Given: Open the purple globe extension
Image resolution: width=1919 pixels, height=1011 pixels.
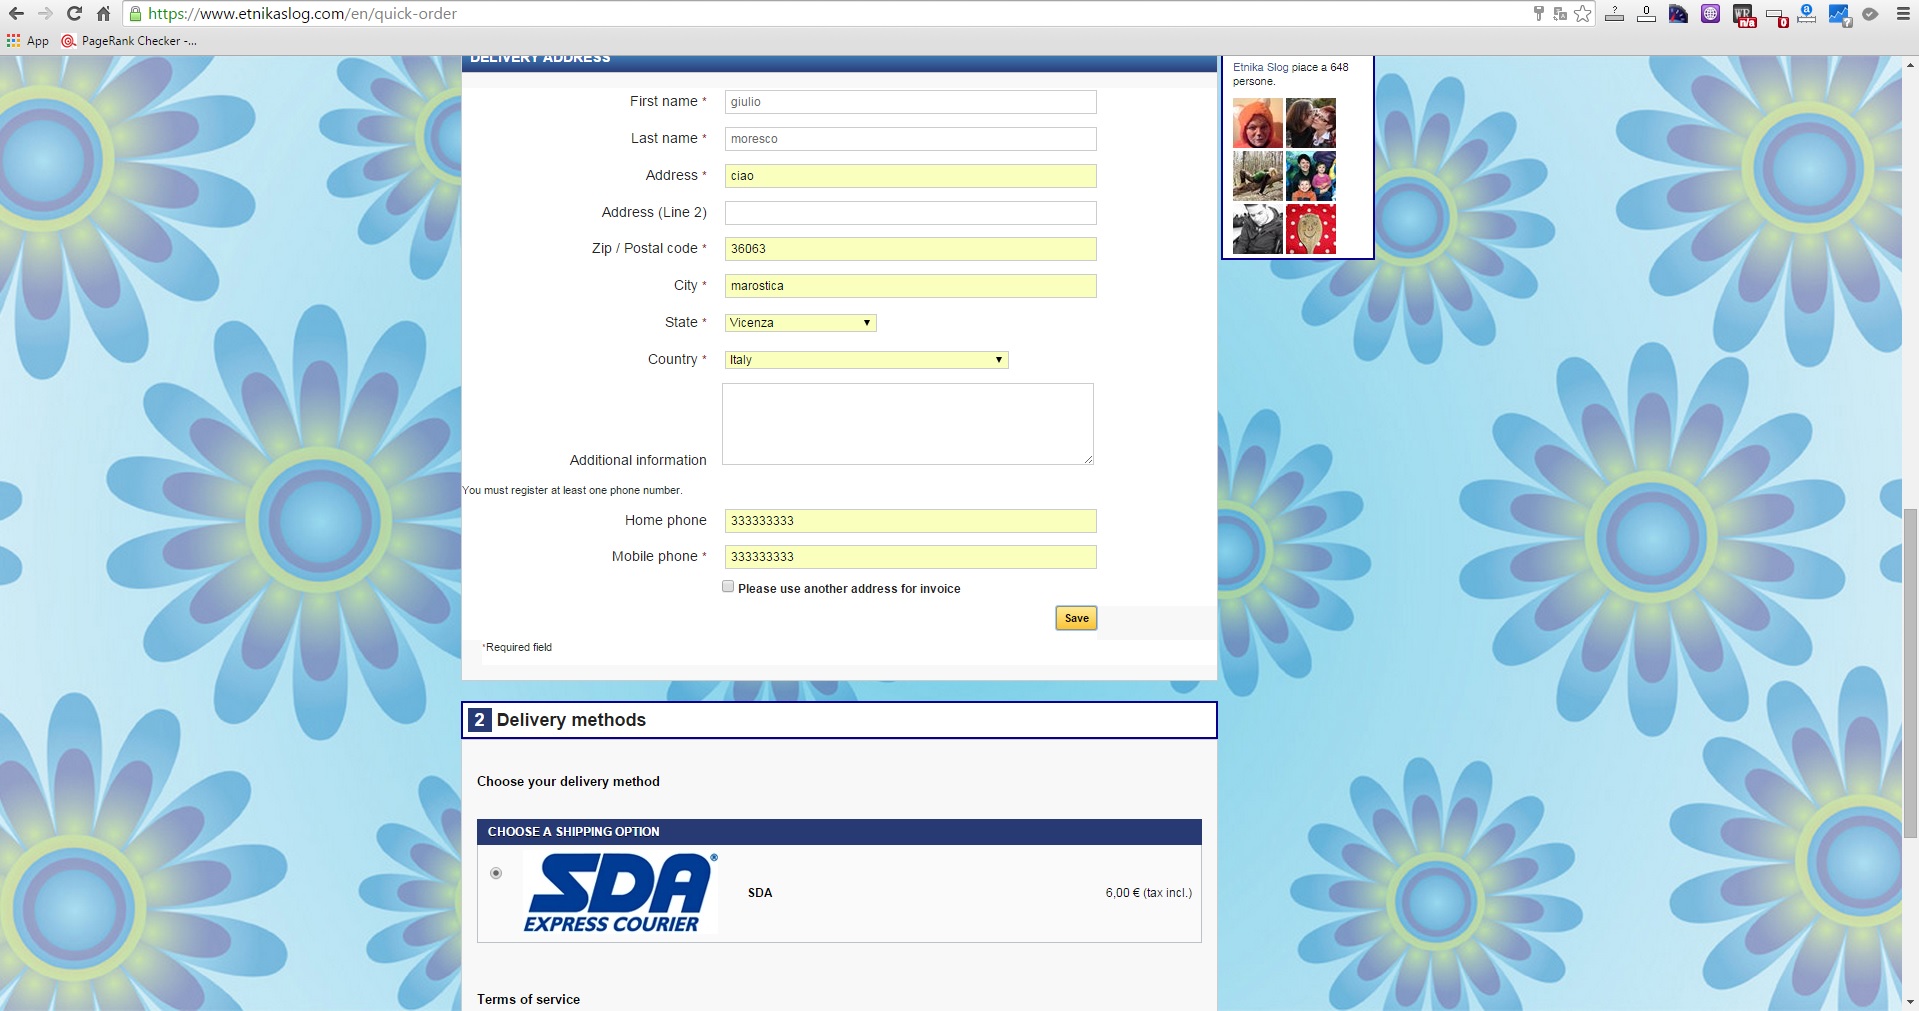Looking at the screenshot, I should (x=1710, y=14).
